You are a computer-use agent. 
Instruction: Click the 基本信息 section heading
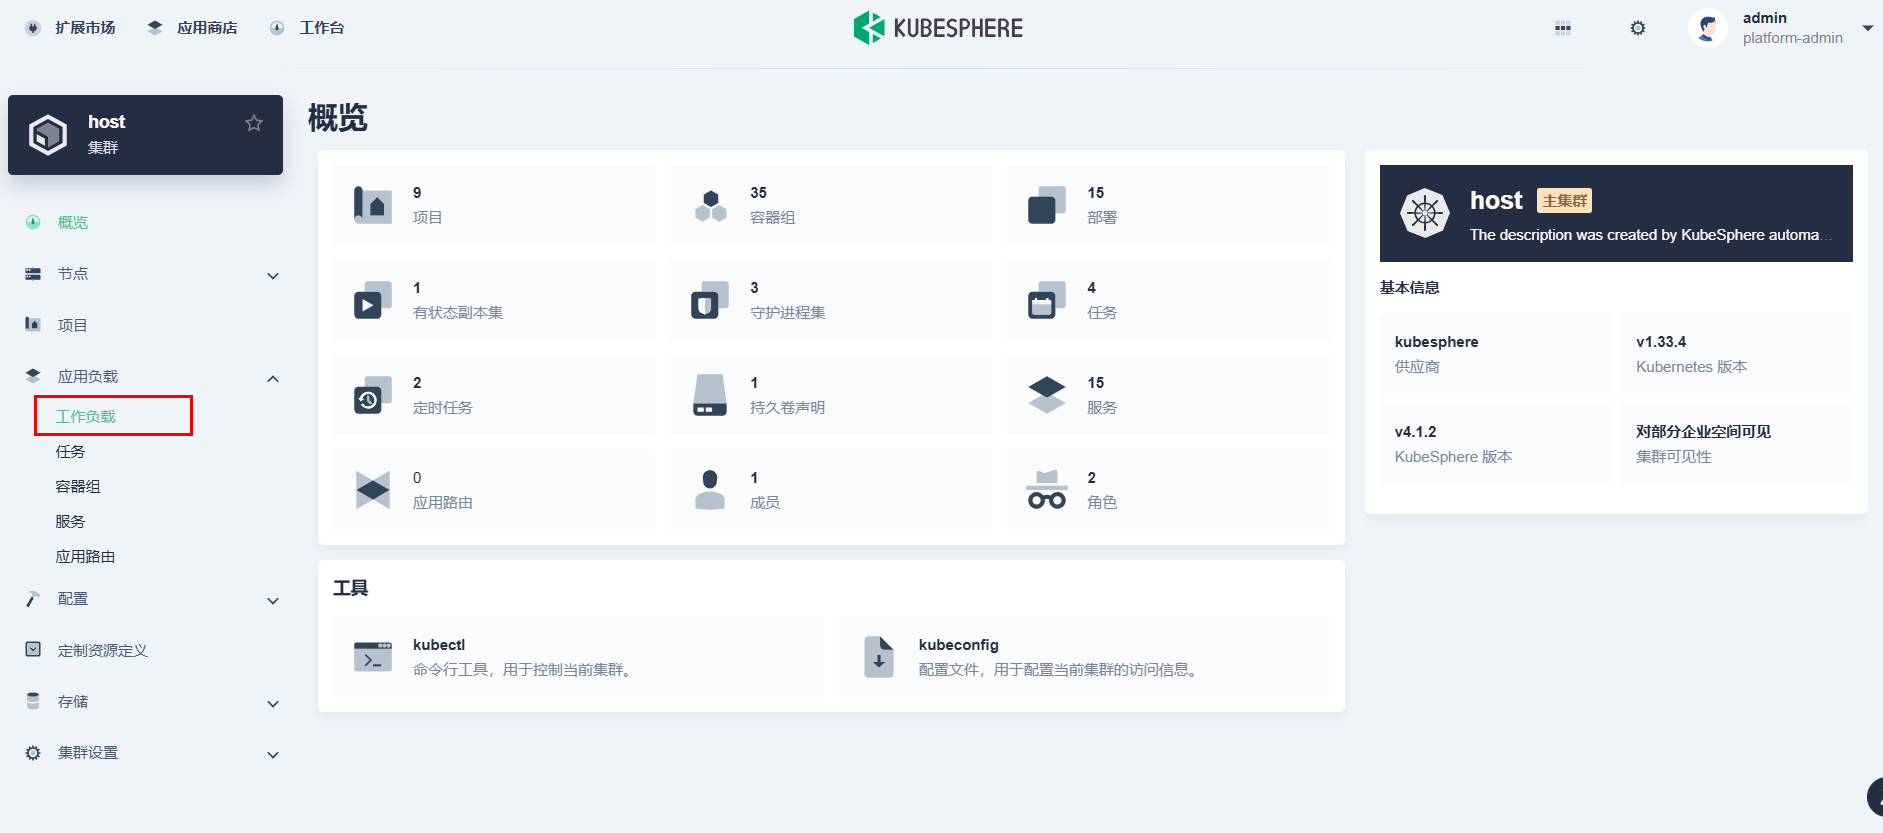pos(1409,288)
